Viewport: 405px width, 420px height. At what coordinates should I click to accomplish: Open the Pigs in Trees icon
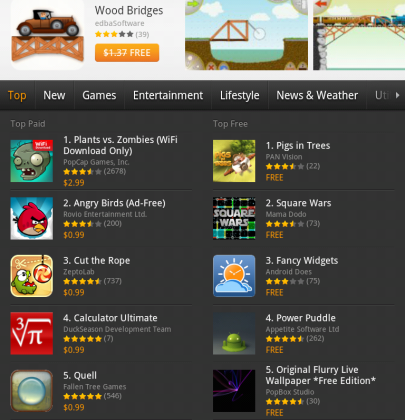(234, 161)
